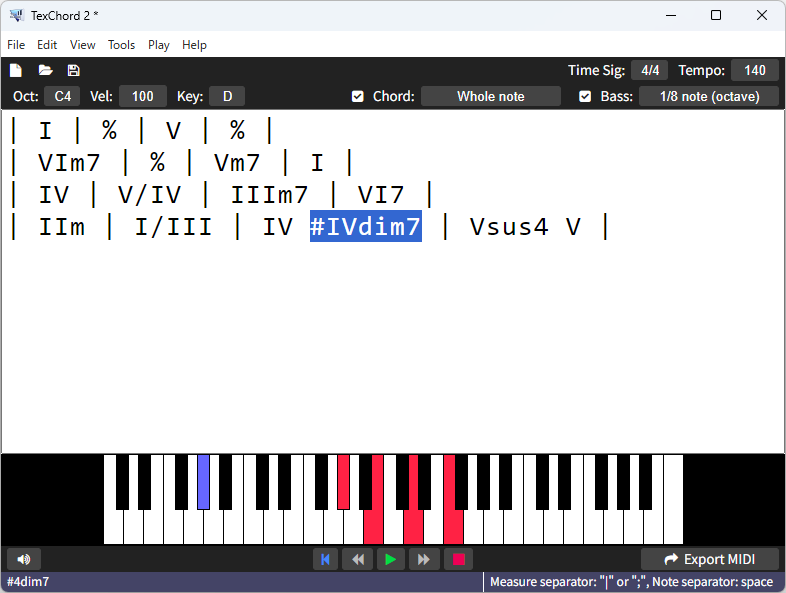Close the TexChord window

[761, 16]
